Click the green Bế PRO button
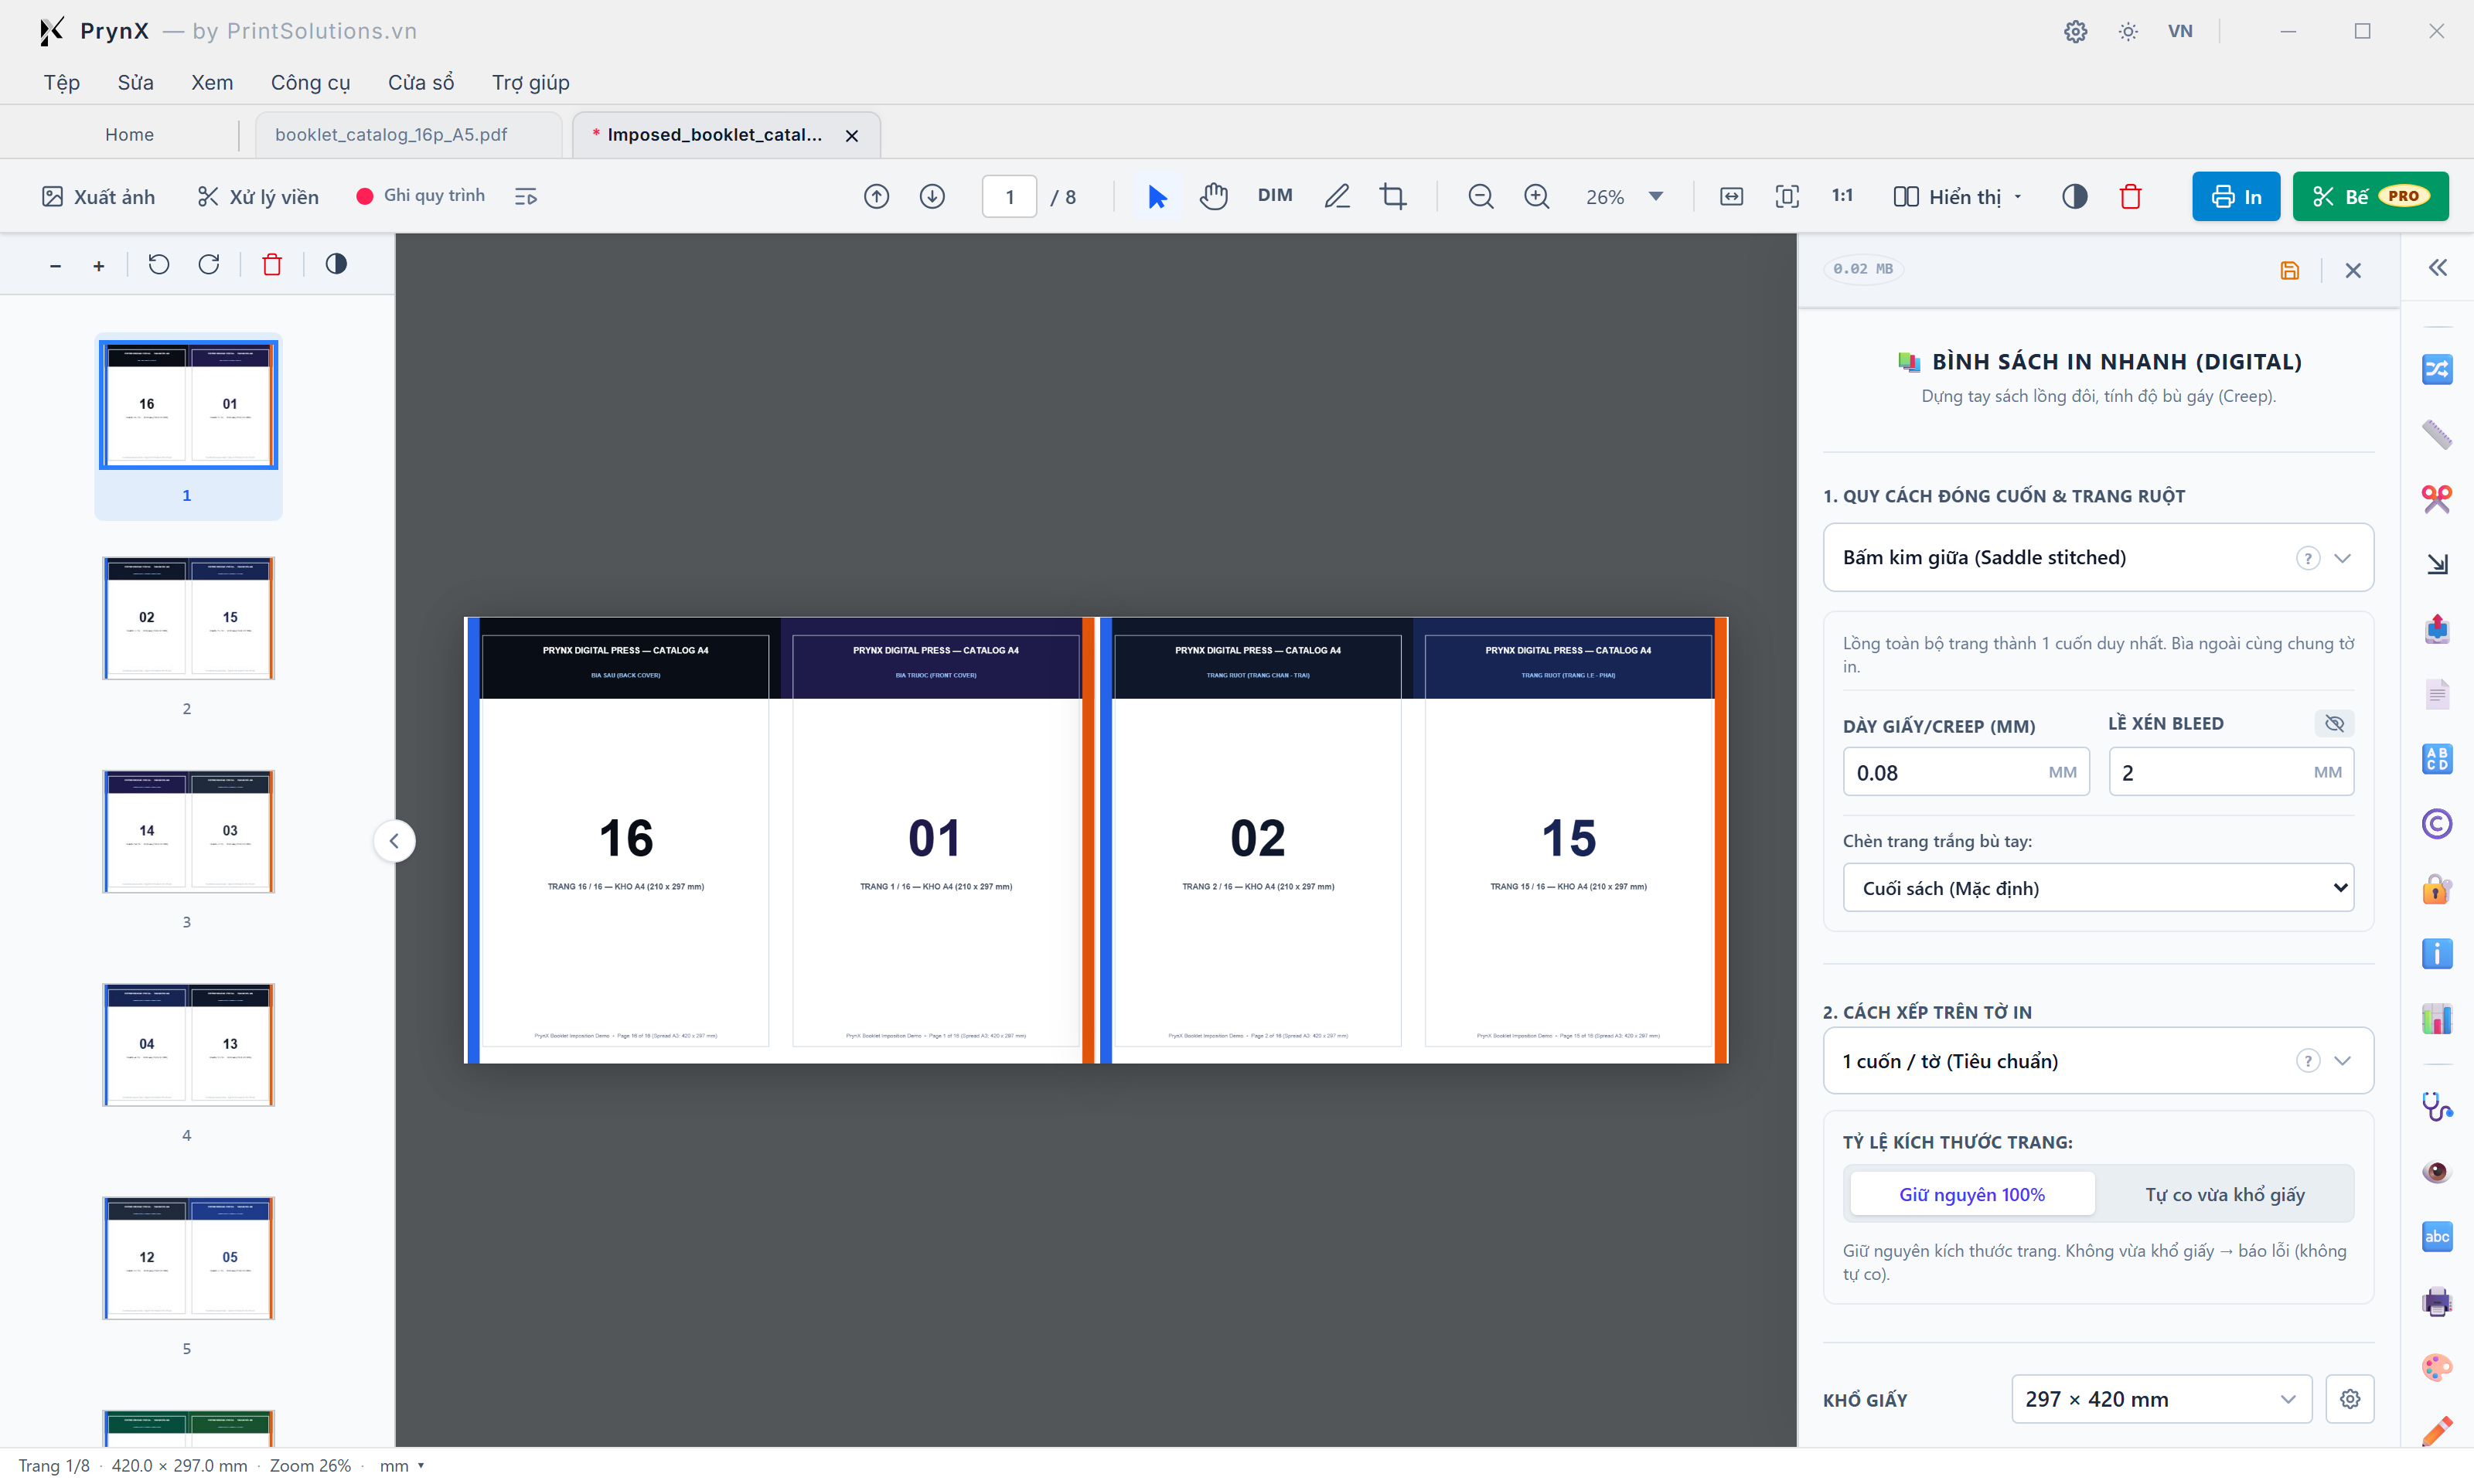Image resolution: width=2474 pixels, height=1484 pixels. 2369,197
